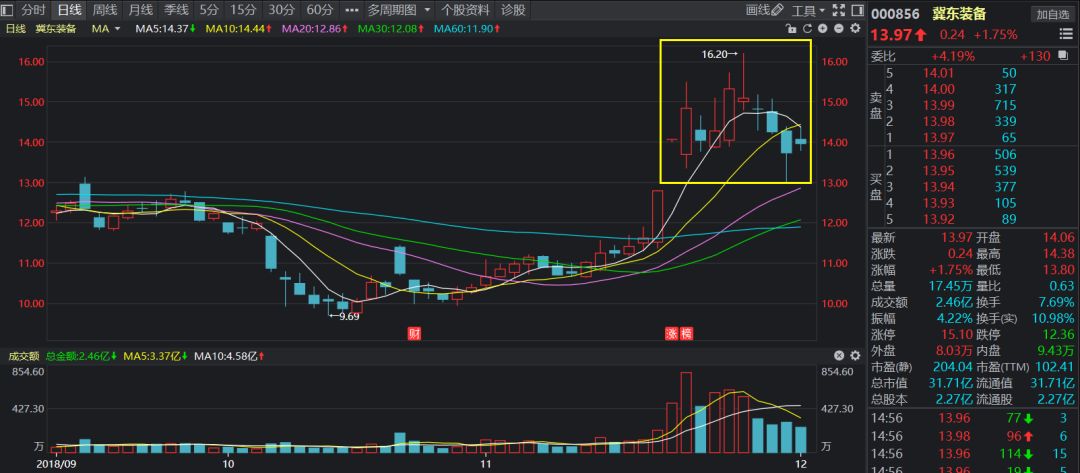Viewport: 1080px width, 473px height.
Task: Toggle fullscreen chart expand icon
Action: coord(839,10)
